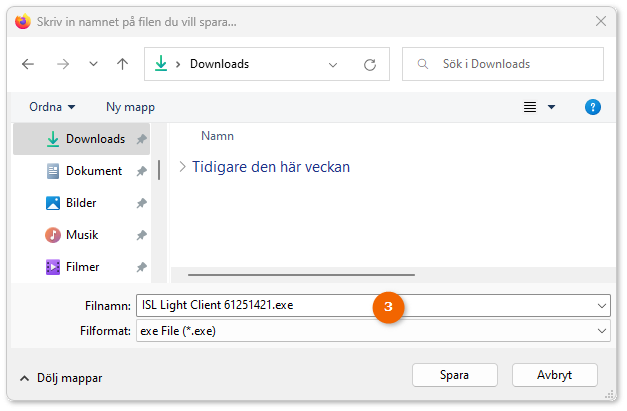This screenshot has height=411, width=627.
Task: Go back with the left arrow
Action: coord(28,64)
